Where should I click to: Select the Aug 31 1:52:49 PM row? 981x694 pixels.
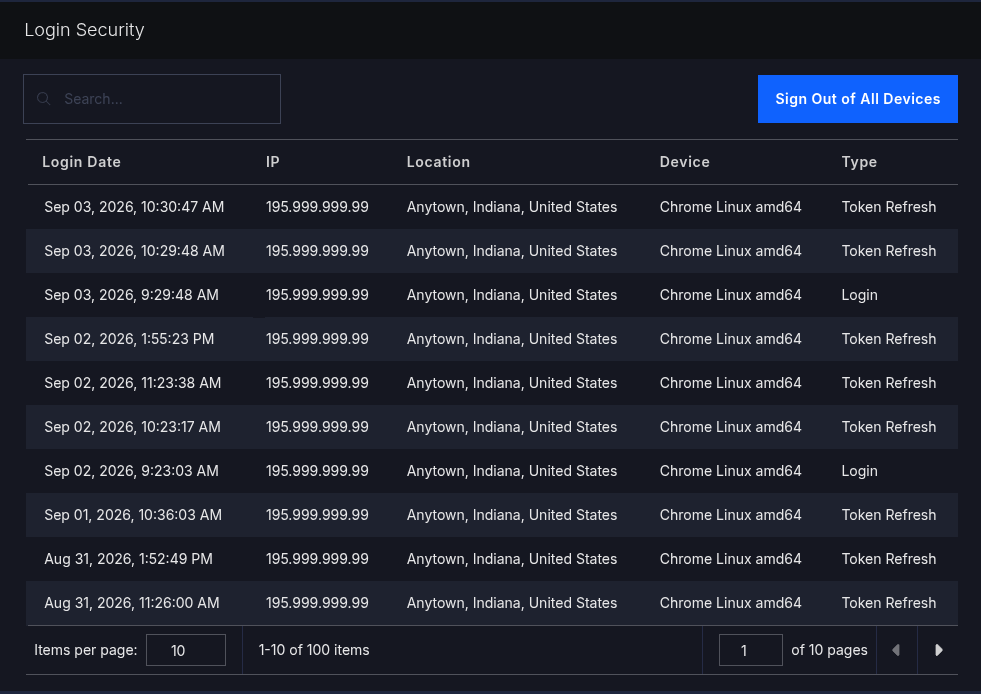tap(492, 559)
